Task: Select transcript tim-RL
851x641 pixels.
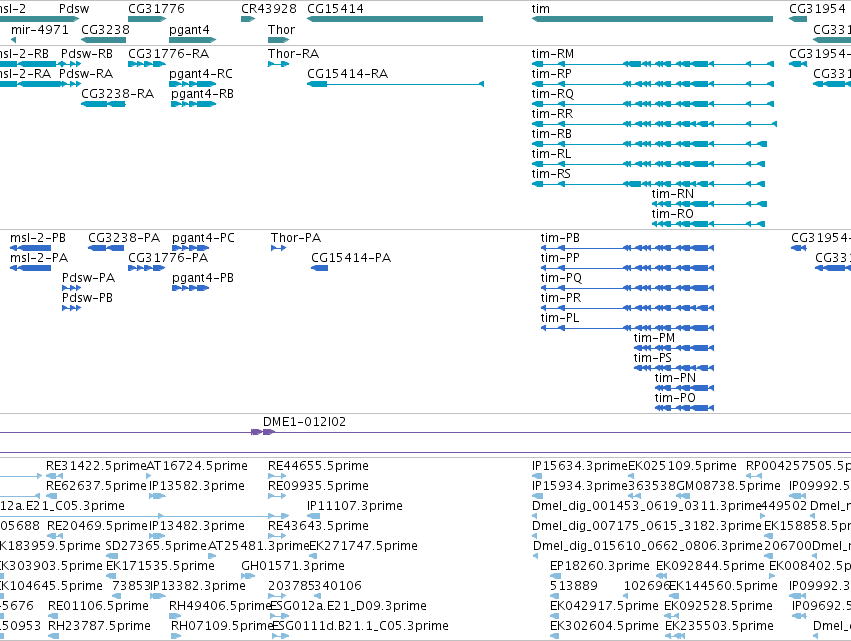Action: coord(649,164)
